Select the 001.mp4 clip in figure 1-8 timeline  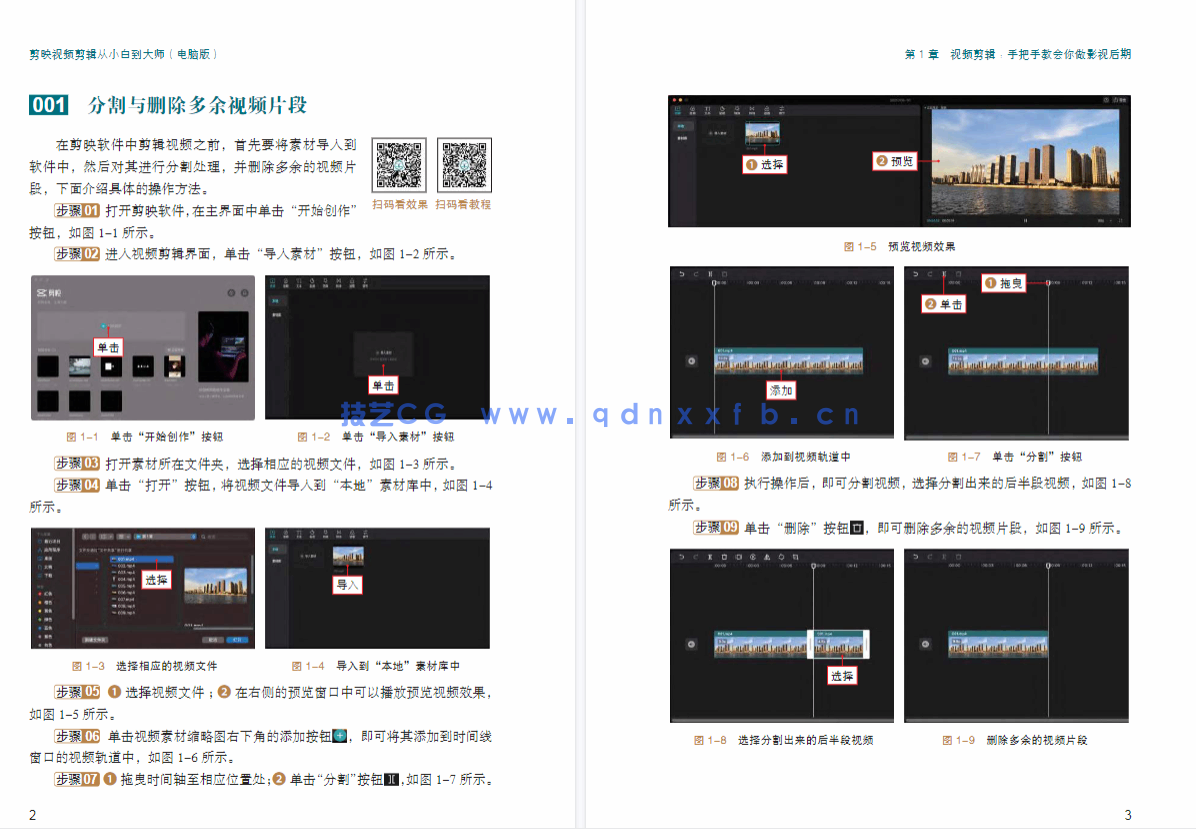point(760,644)
